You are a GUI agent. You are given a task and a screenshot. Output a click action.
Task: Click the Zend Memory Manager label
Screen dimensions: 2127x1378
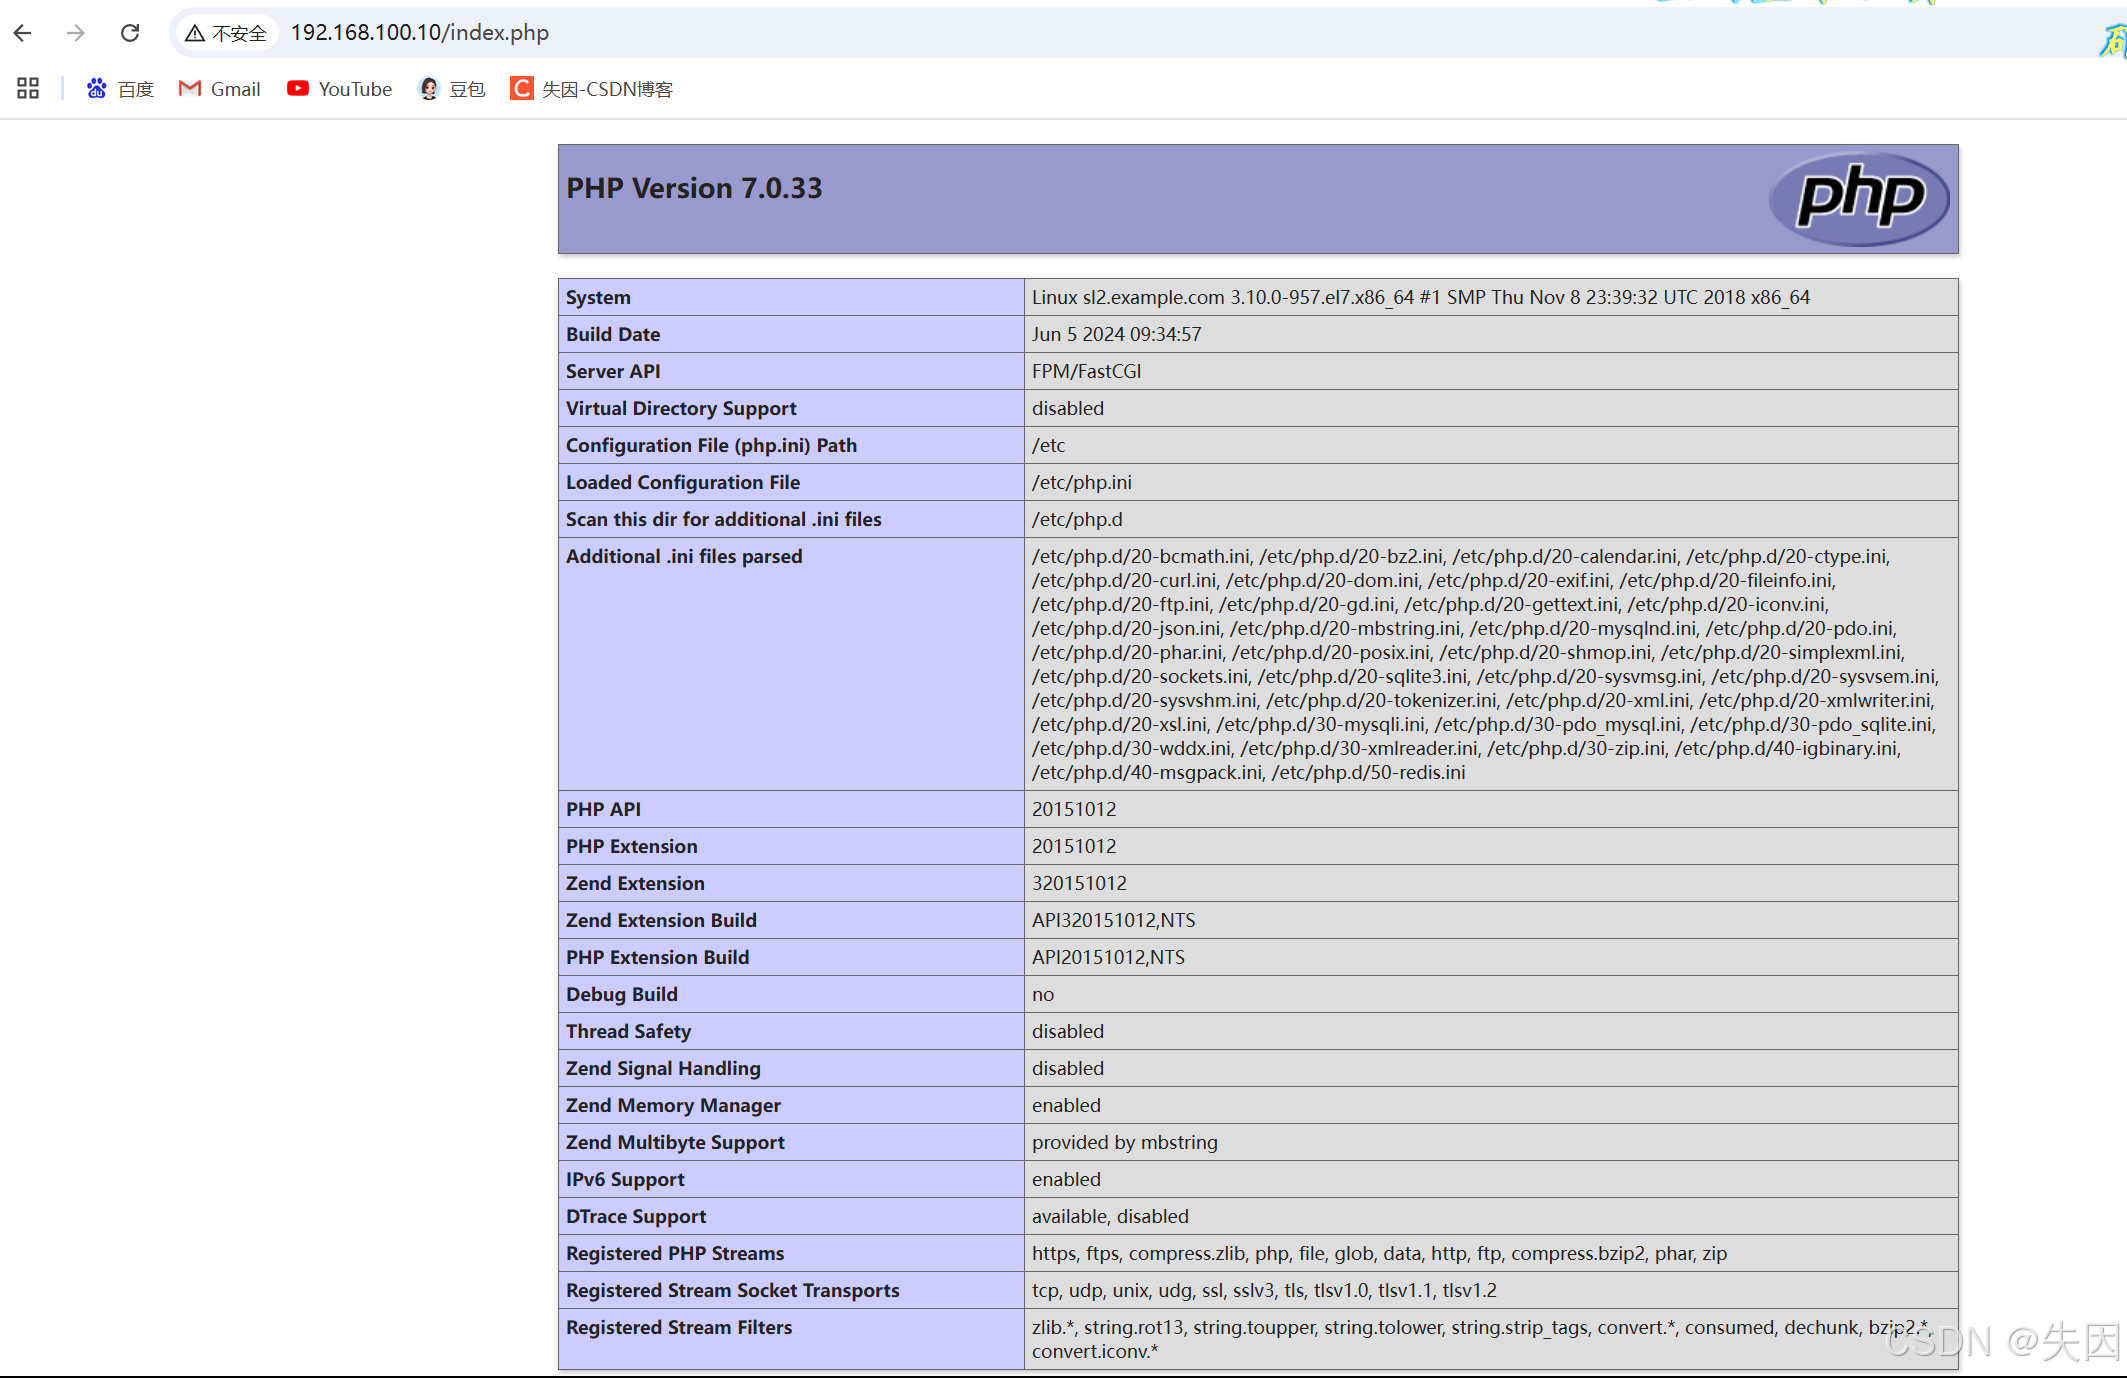click(x=673, y=1105)
